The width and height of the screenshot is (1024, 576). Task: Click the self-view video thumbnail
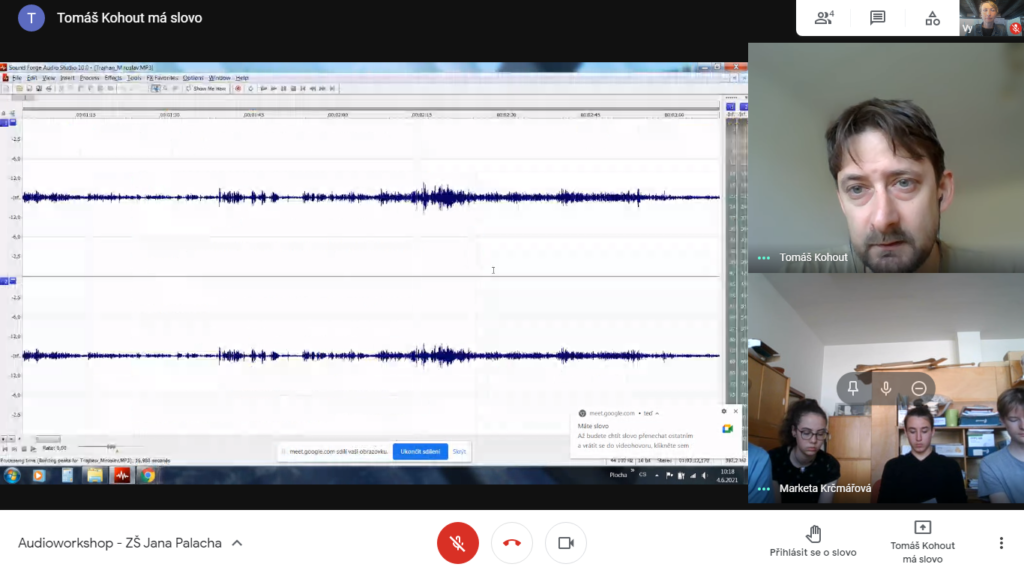991,18
